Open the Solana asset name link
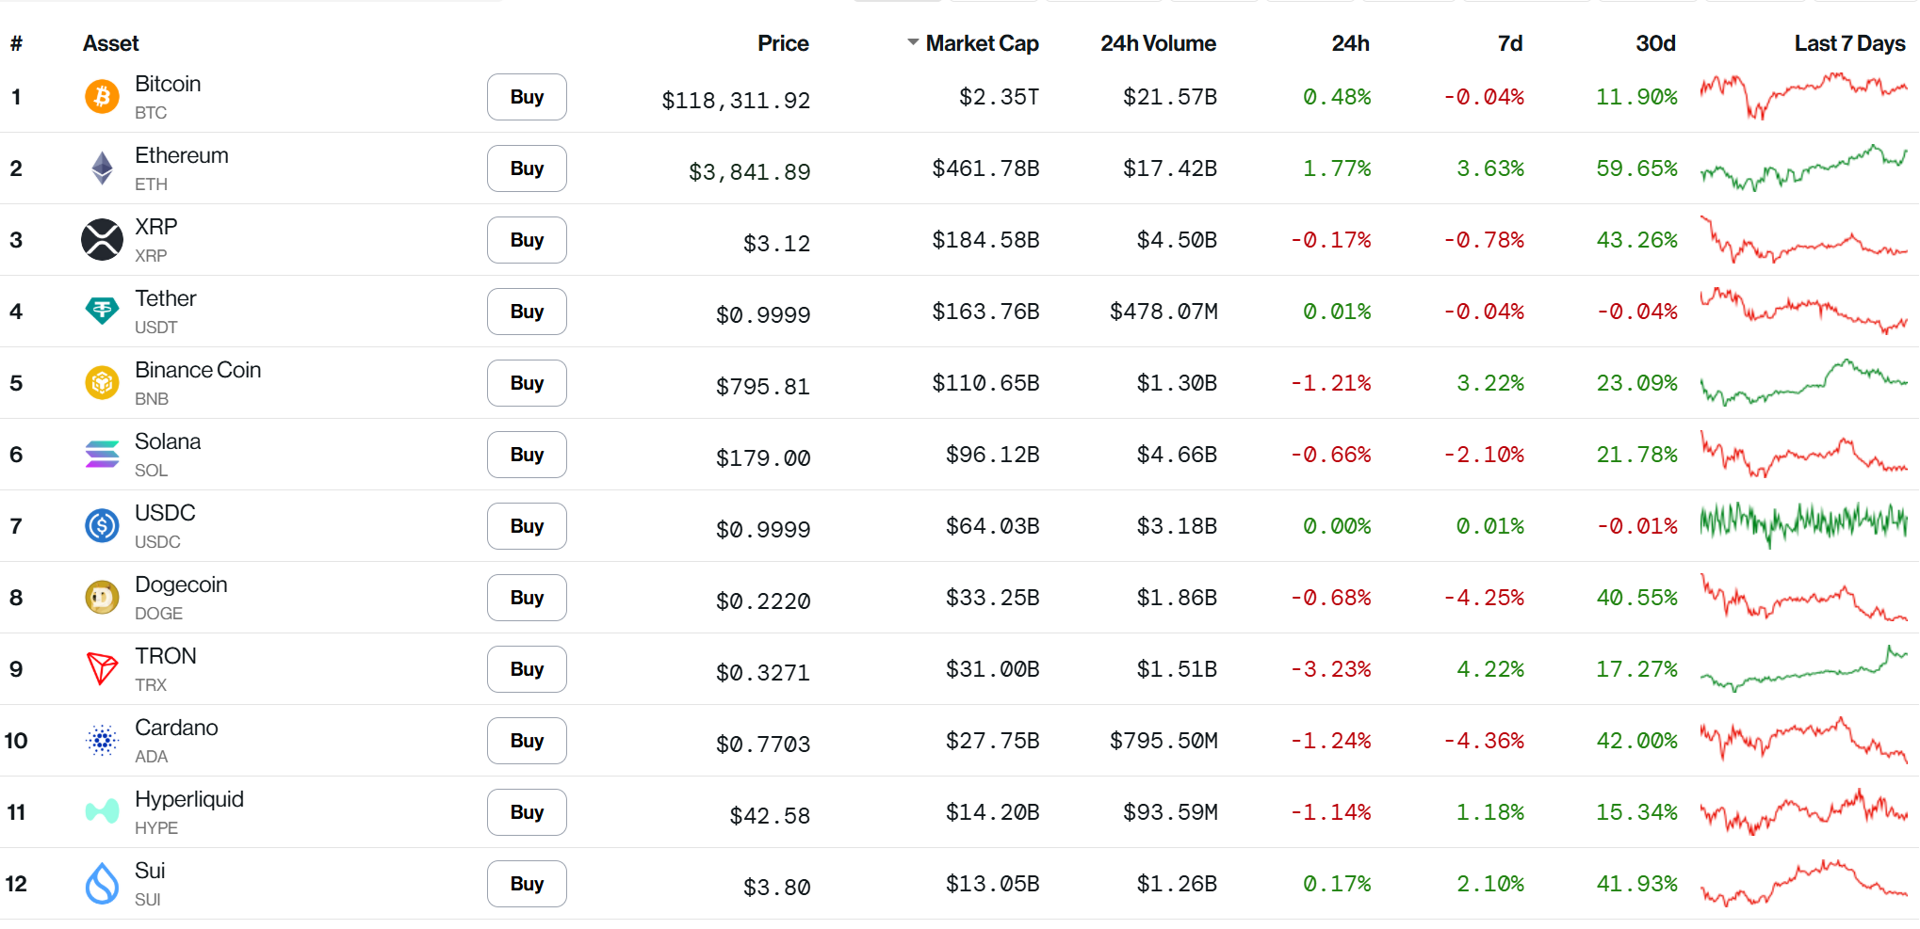 168,442
